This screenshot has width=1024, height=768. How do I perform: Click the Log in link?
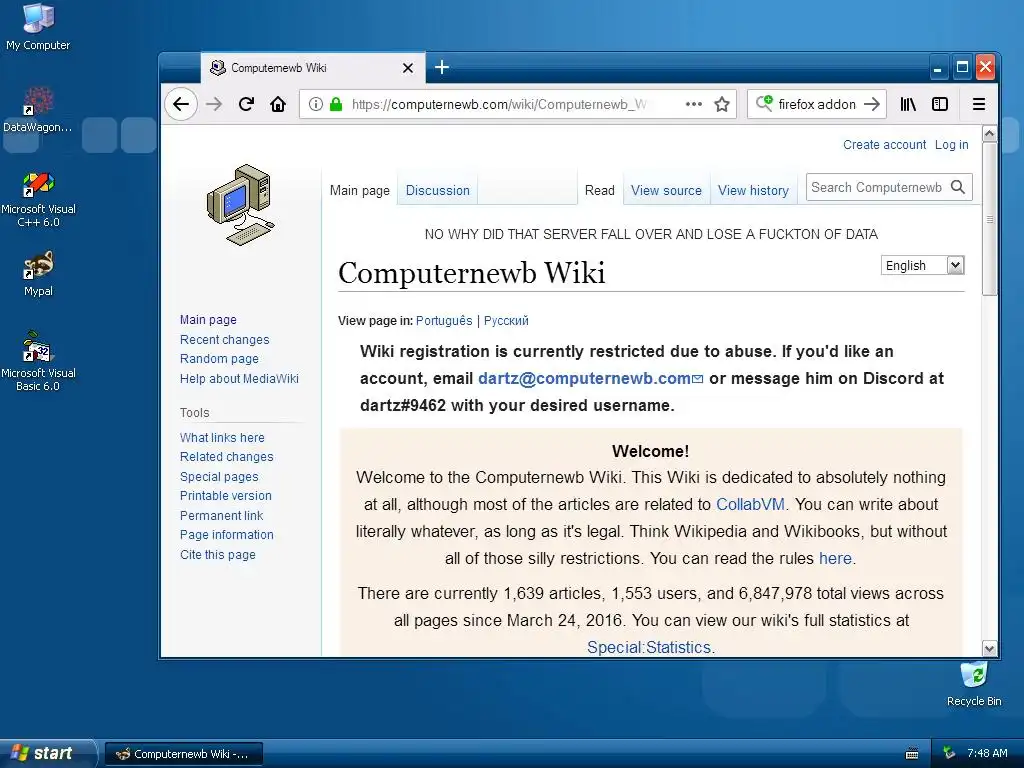tap(952, 144)
